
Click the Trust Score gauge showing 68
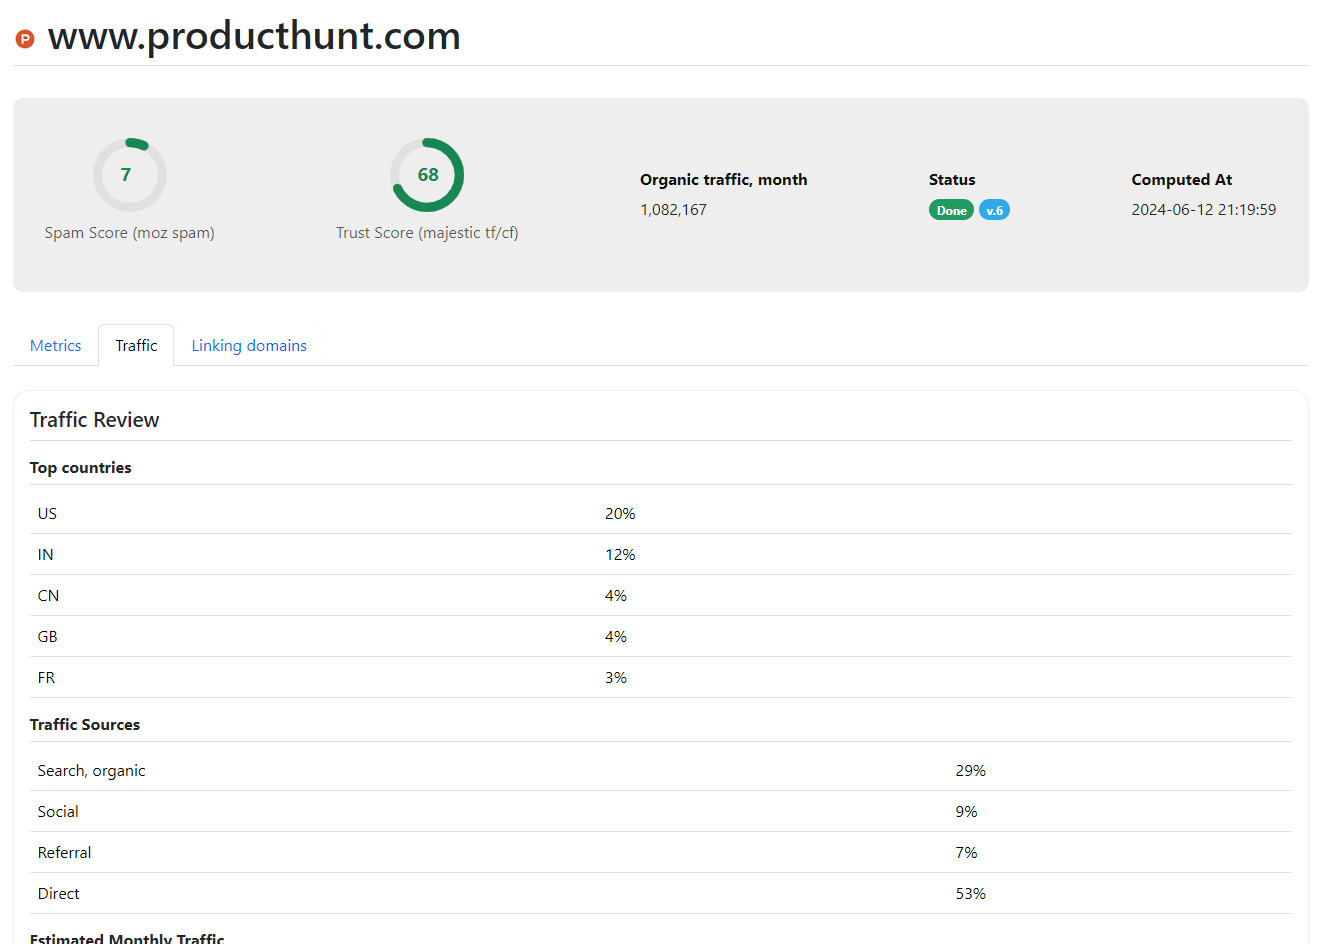click(x=427, y=175)
